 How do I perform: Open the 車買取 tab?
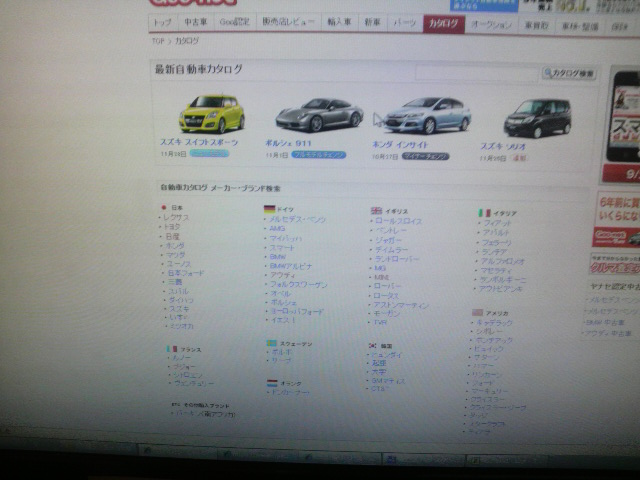point(536,25)
